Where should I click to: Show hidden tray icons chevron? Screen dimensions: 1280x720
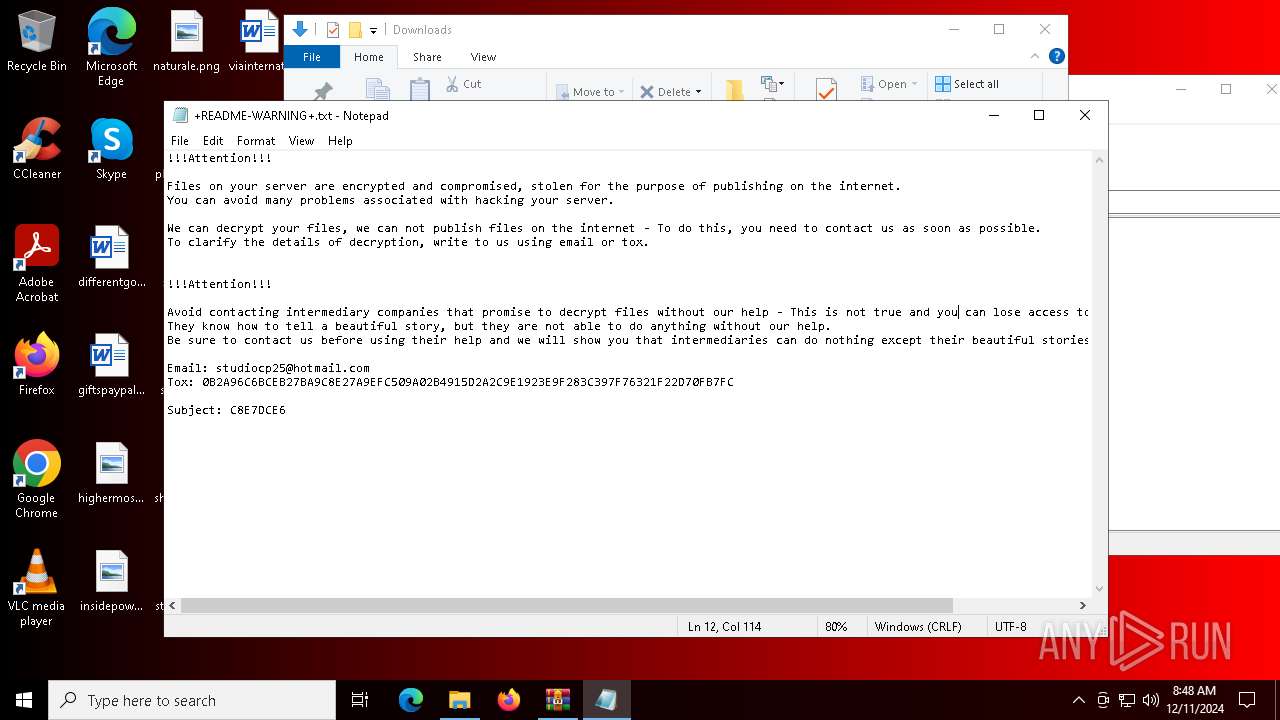[1078, 700]
